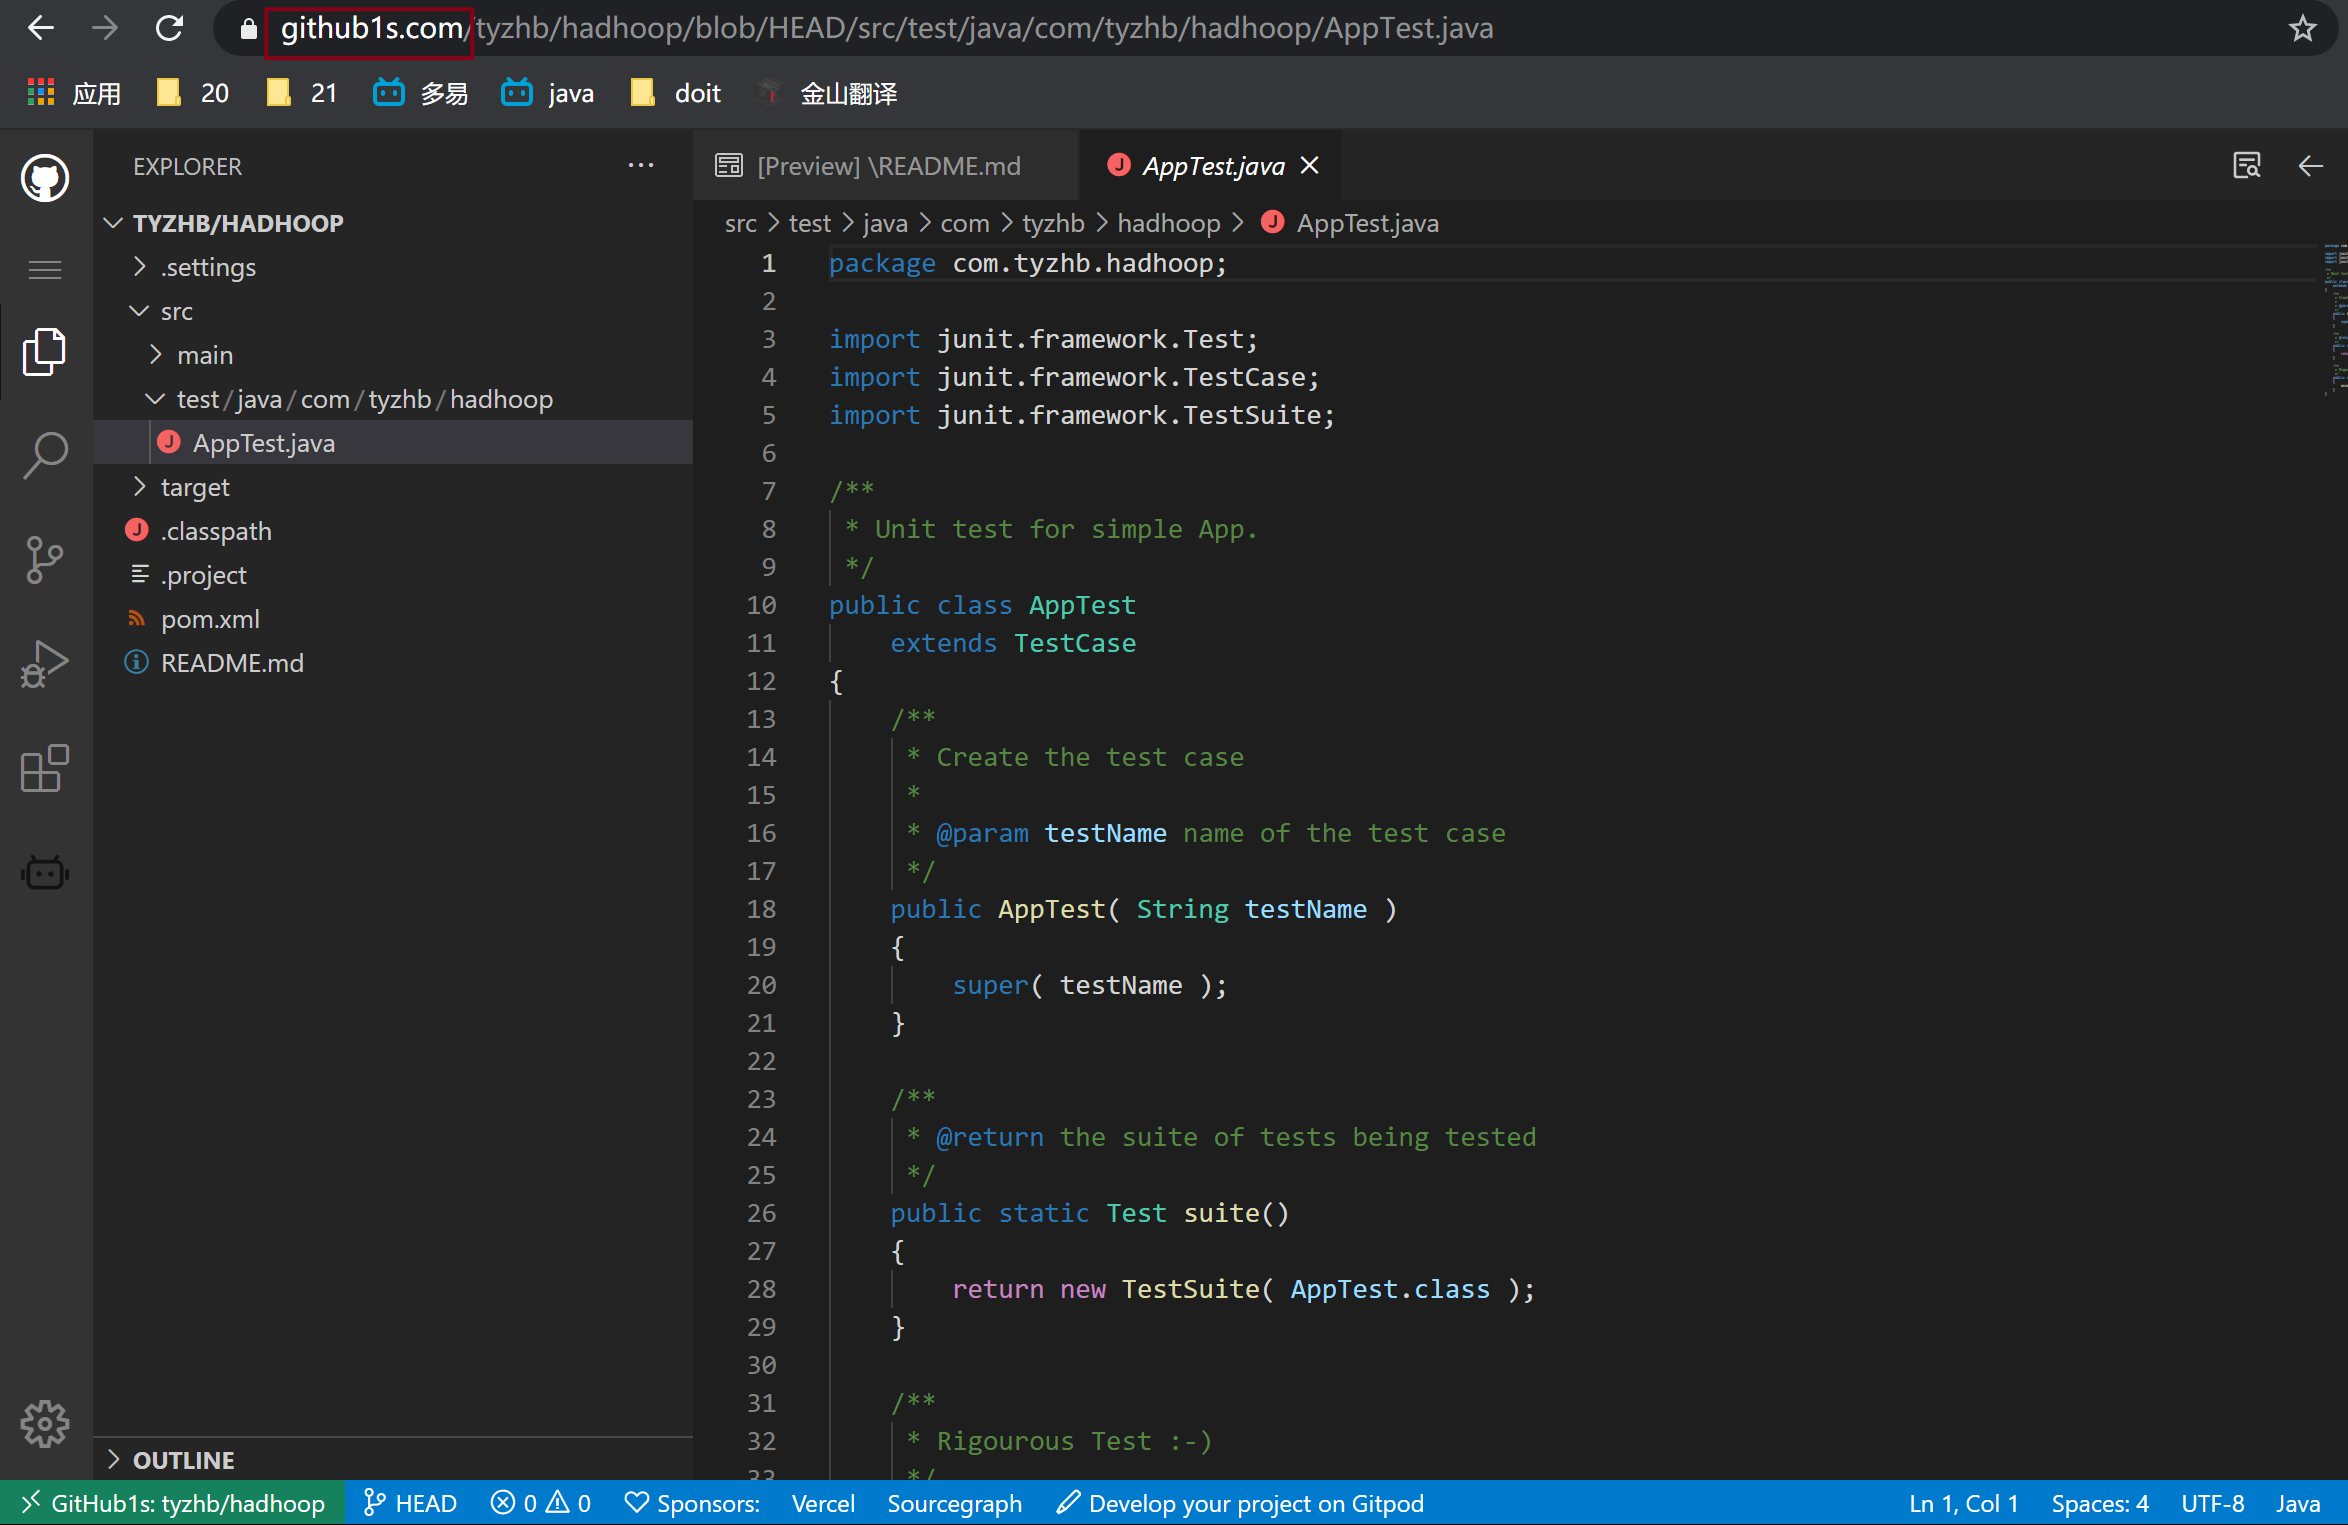Viewport: 2348px width, 1525px height.
Task: Switch to the README.md preview tab
Action: click(887, 166)
